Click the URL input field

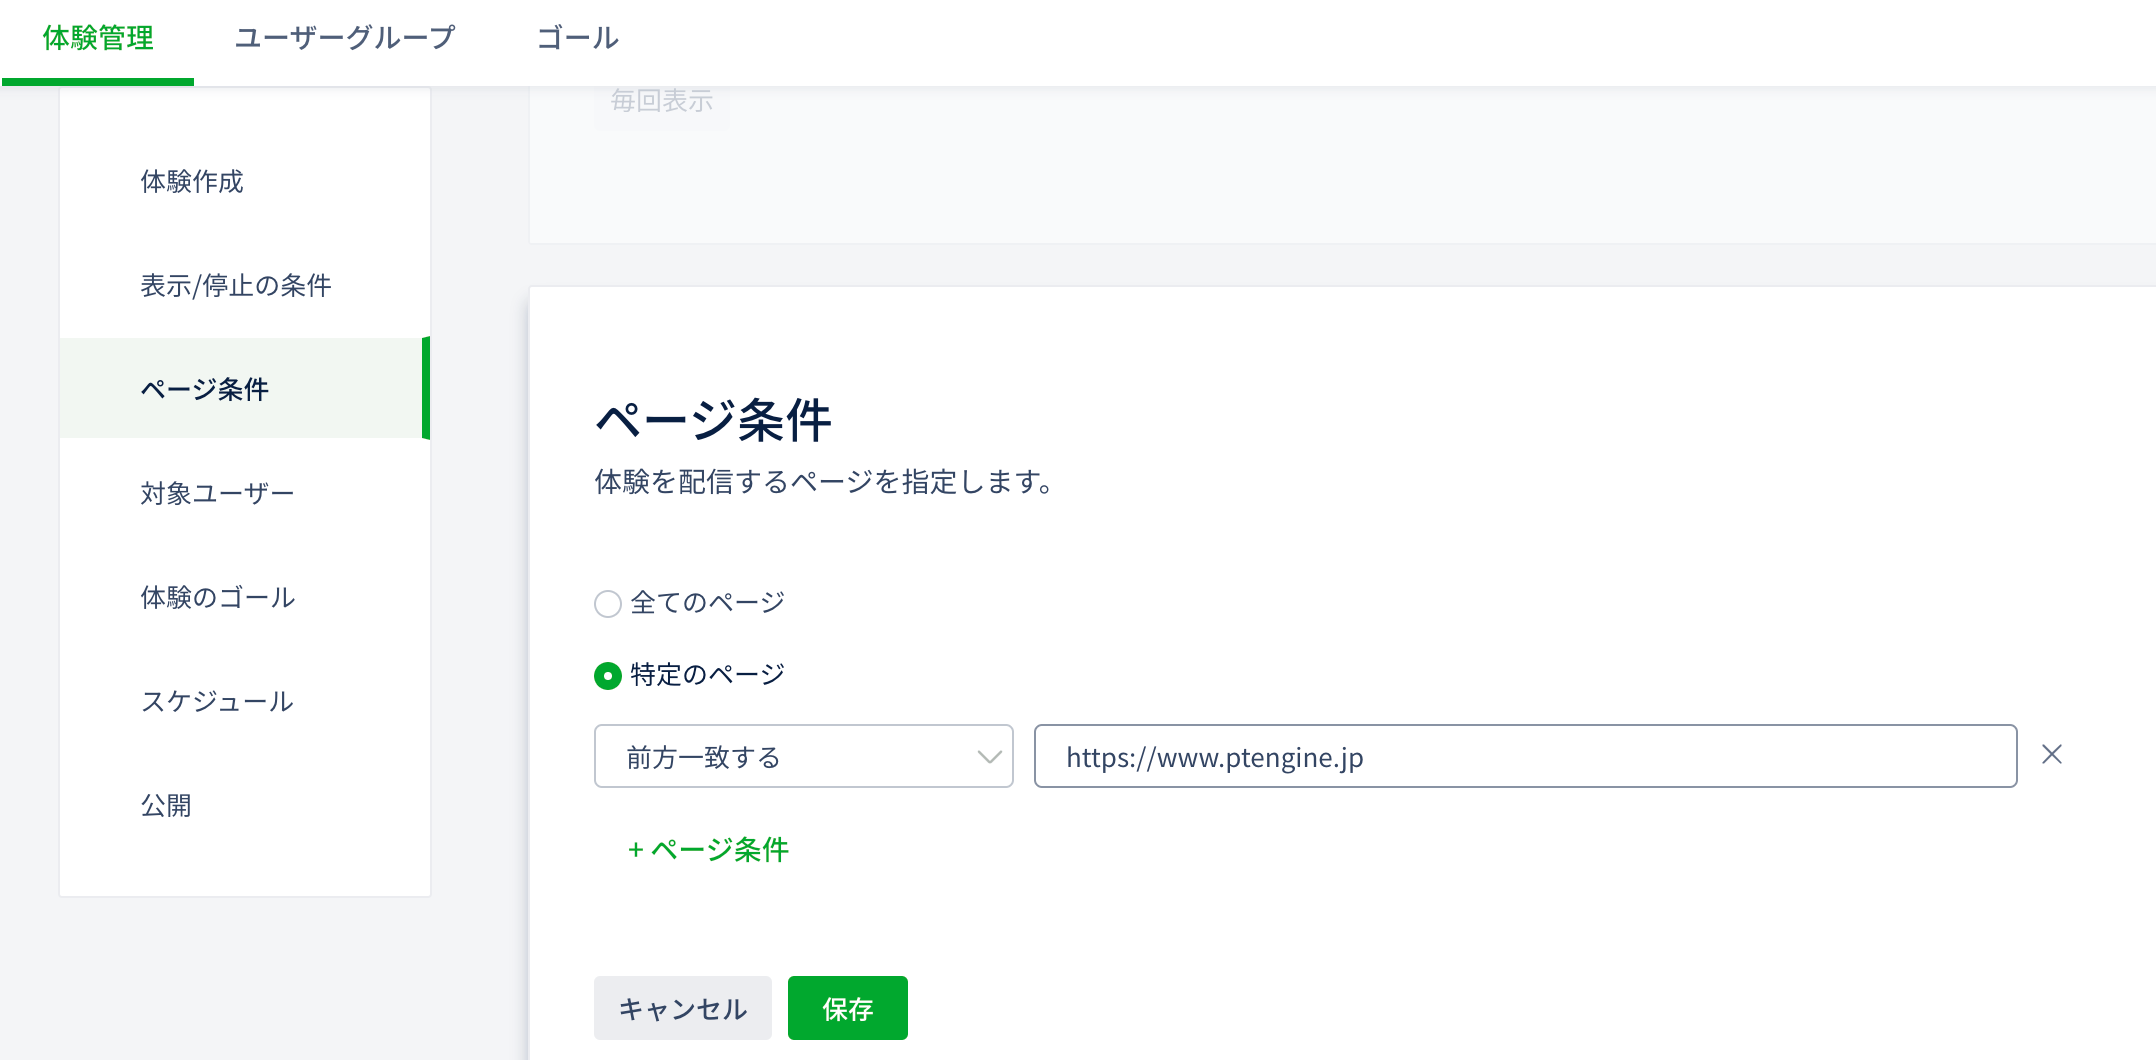pyautogui.click(x=1524, y=757)
